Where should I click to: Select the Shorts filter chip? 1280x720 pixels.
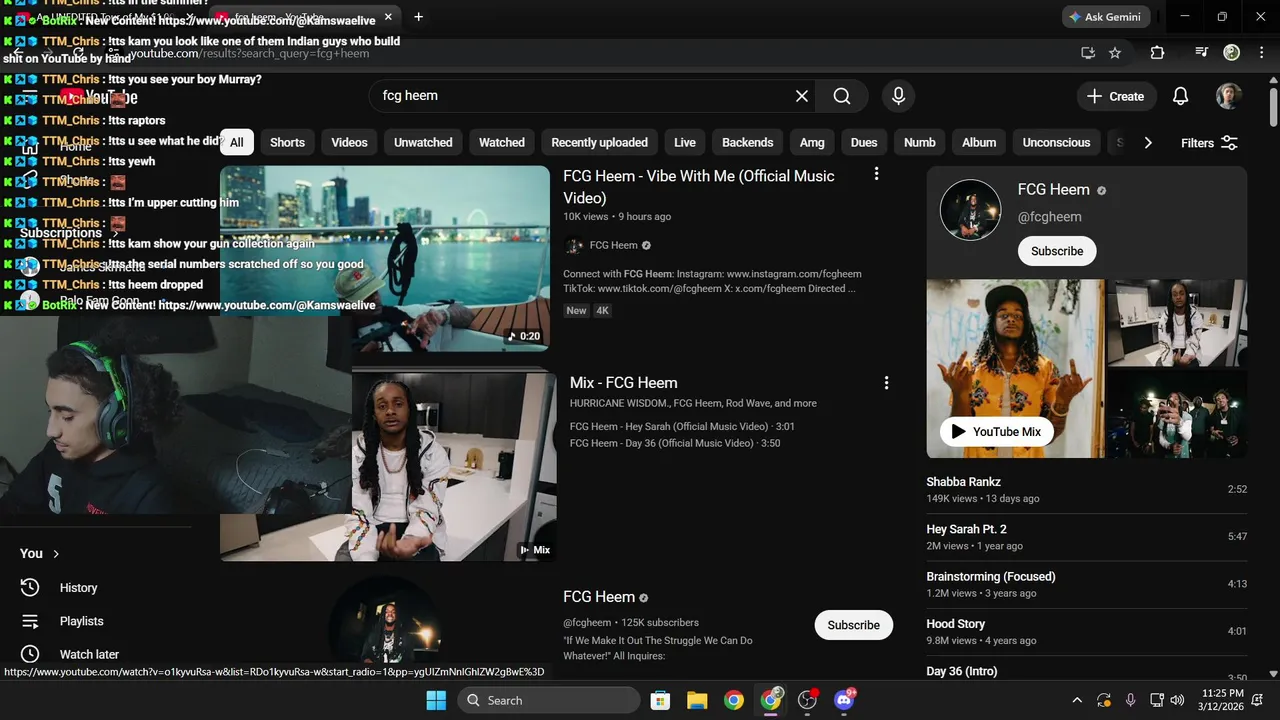287,142
